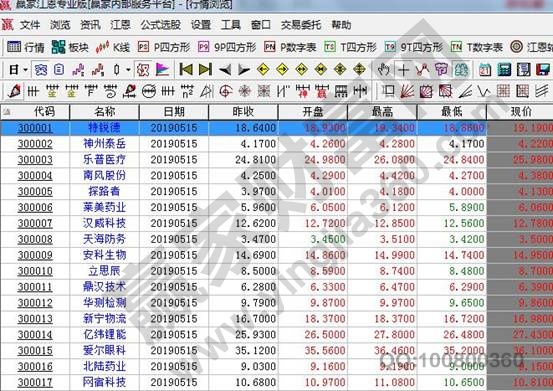
Task: Open the T数字表 tool
Action: click(476, 47)
